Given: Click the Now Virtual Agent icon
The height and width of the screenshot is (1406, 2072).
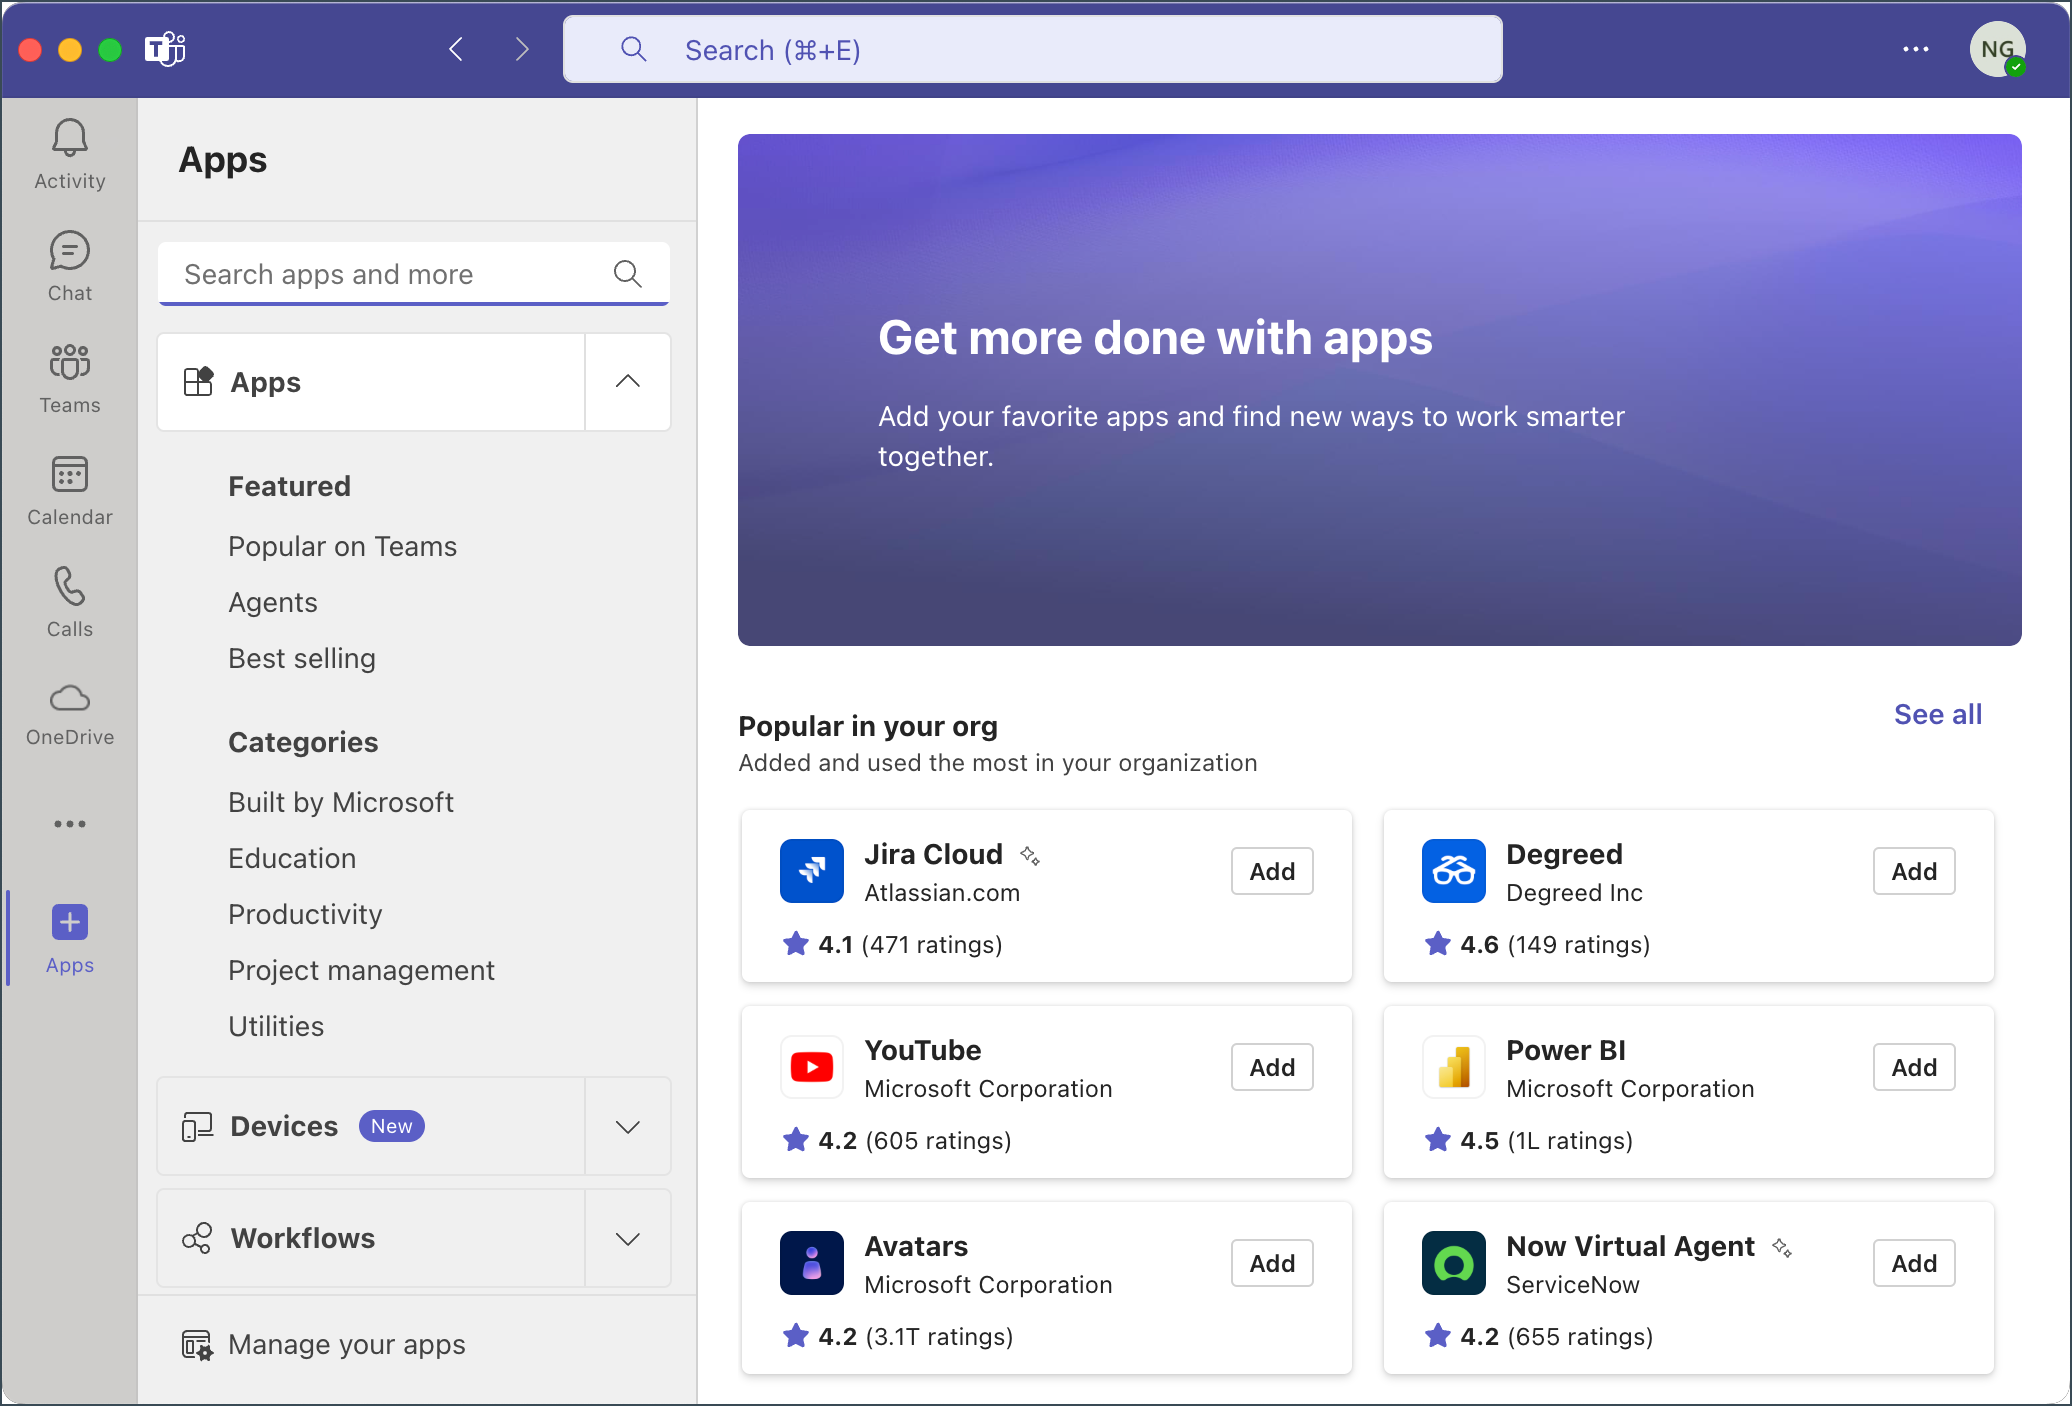Looking at the screenshot, I should (x=1453, y=1263).
